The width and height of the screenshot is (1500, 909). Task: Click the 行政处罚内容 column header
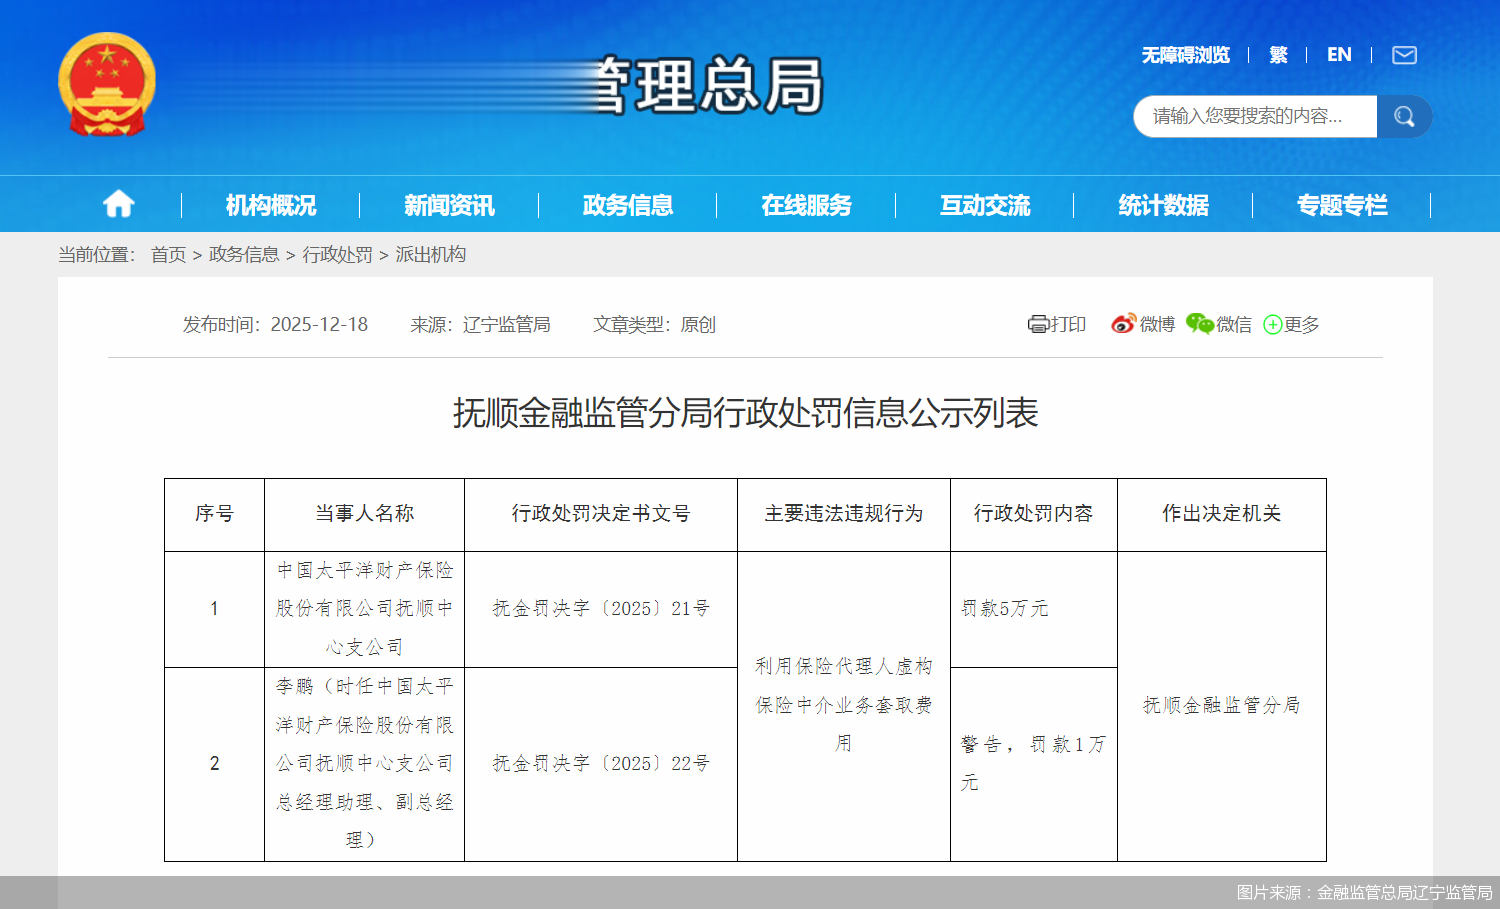(x=1034, y=514)
